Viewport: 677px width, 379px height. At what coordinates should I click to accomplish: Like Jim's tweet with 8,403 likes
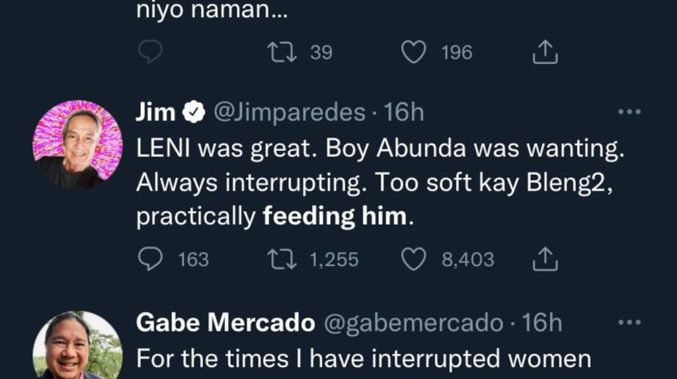[414, 259]
